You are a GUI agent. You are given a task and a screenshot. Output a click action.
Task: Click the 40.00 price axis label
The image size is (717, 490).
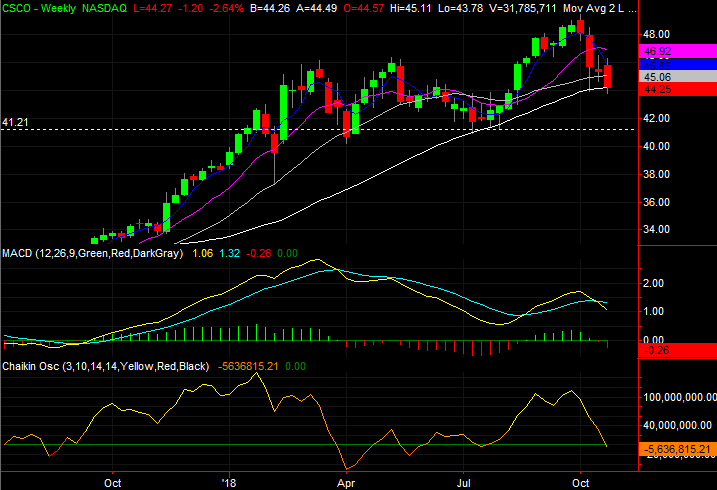656,146
